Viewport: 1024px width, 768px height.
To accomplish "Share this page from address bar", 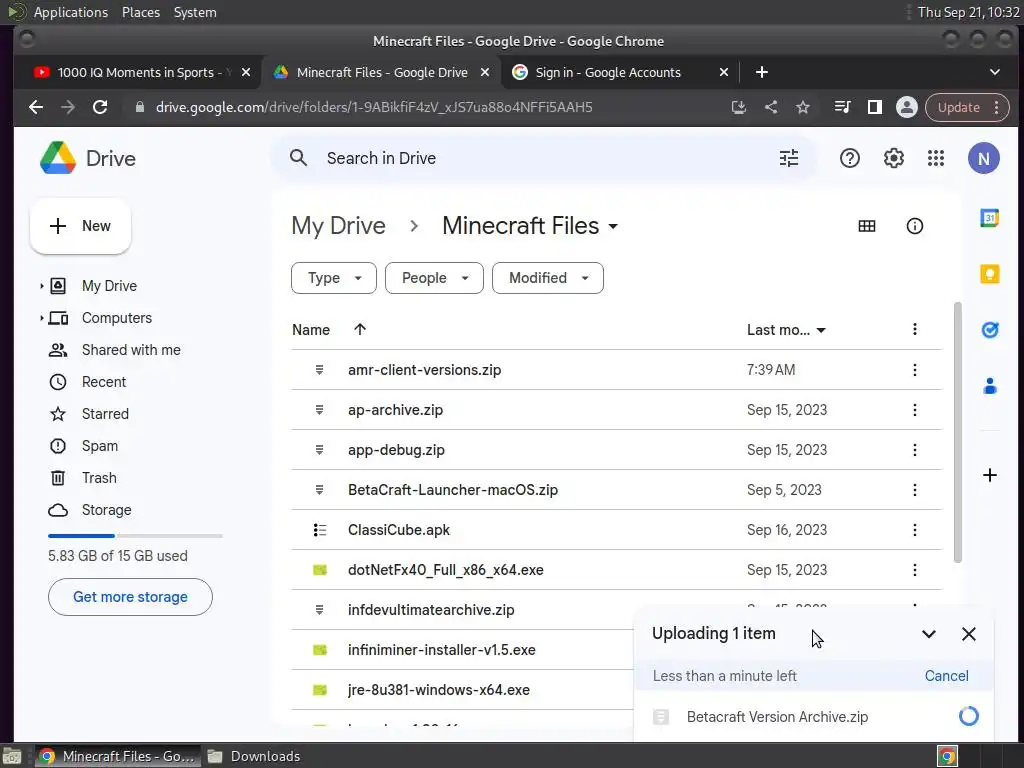I will tap(771, 107).
